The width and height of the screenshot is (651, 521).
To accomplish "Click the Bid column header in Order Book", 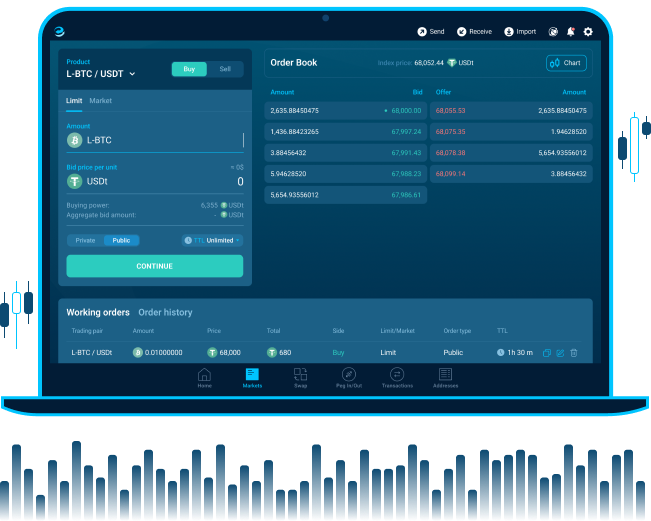I will [417, 92].
